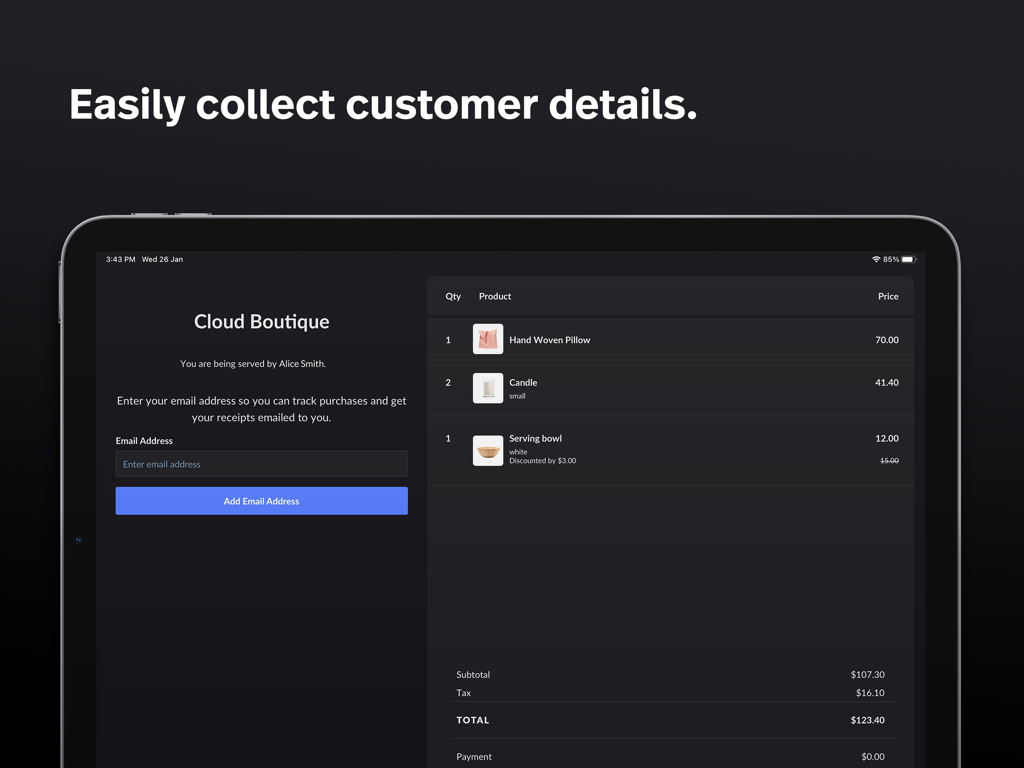
Task: Click the Price column header
Action: tap(888, 296)
